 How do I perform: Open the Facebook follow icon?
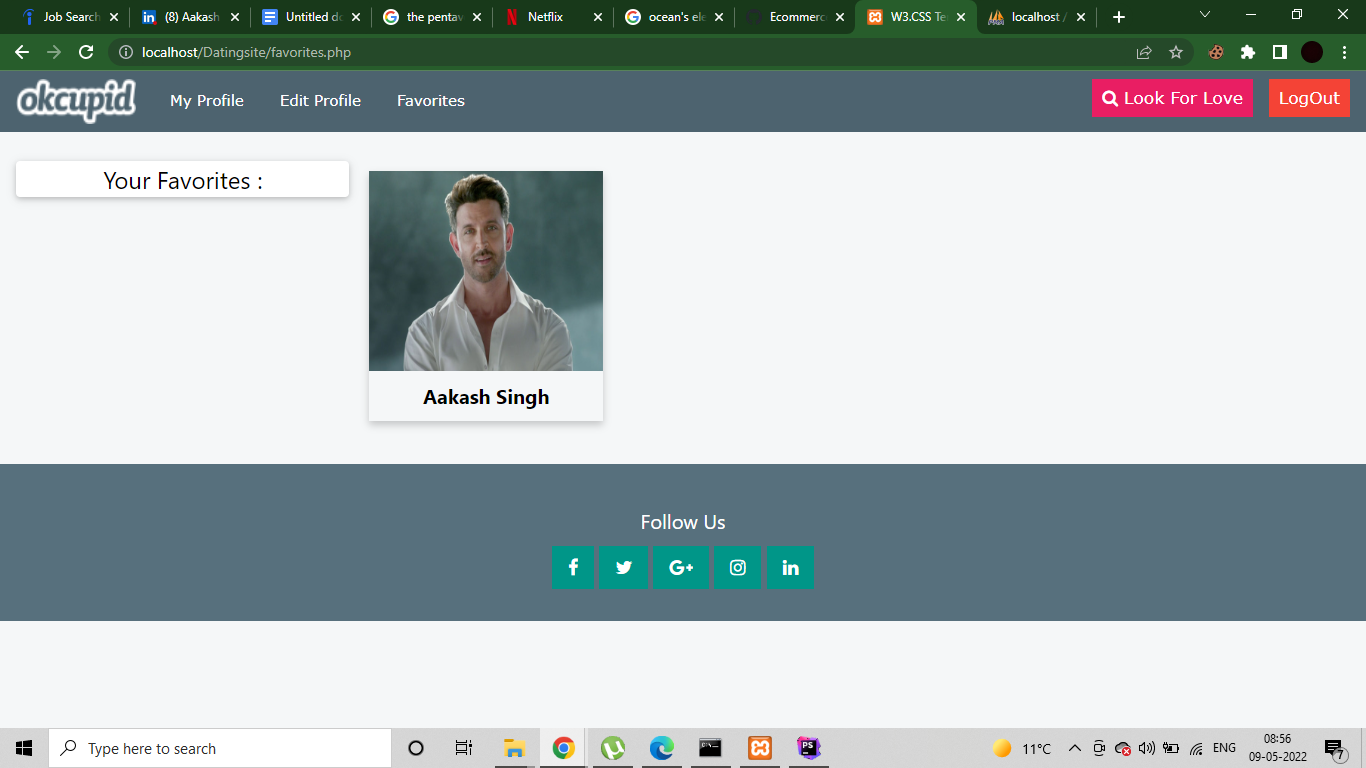572,567
